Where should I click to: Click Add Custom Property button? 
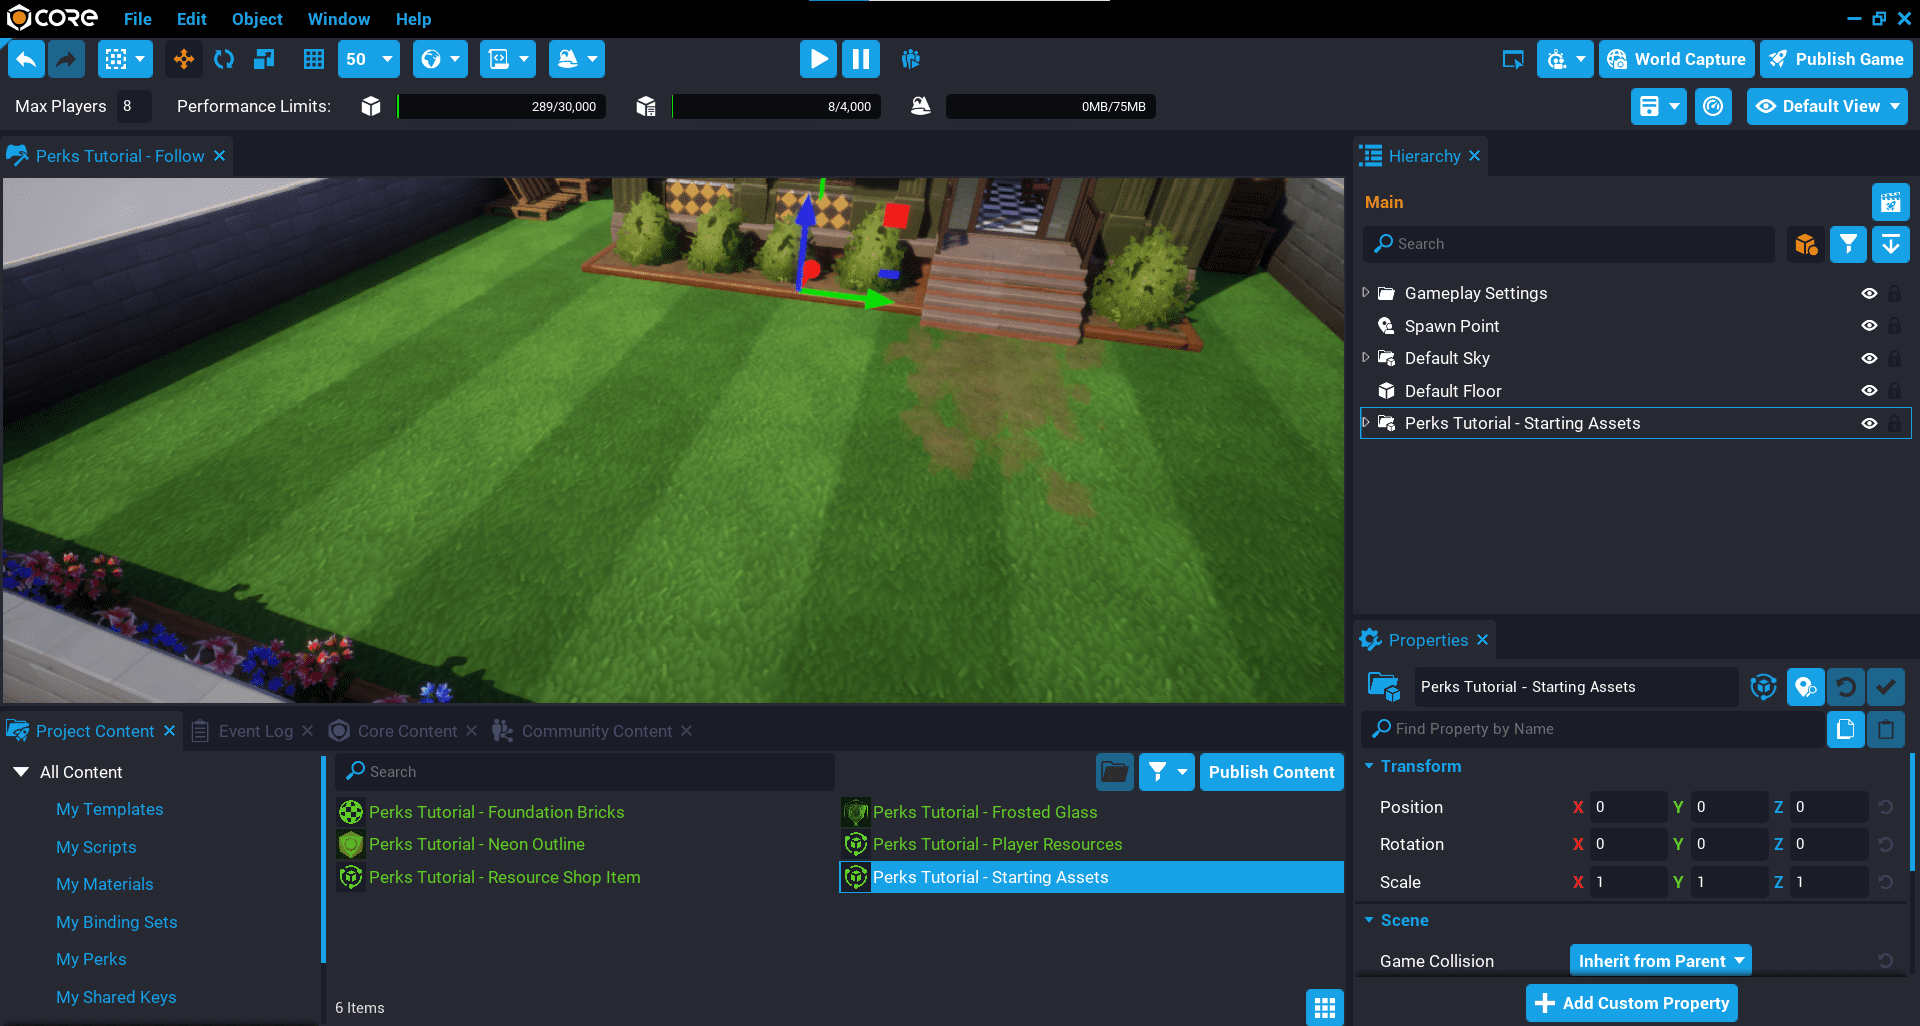(x=1632, y=1003)
